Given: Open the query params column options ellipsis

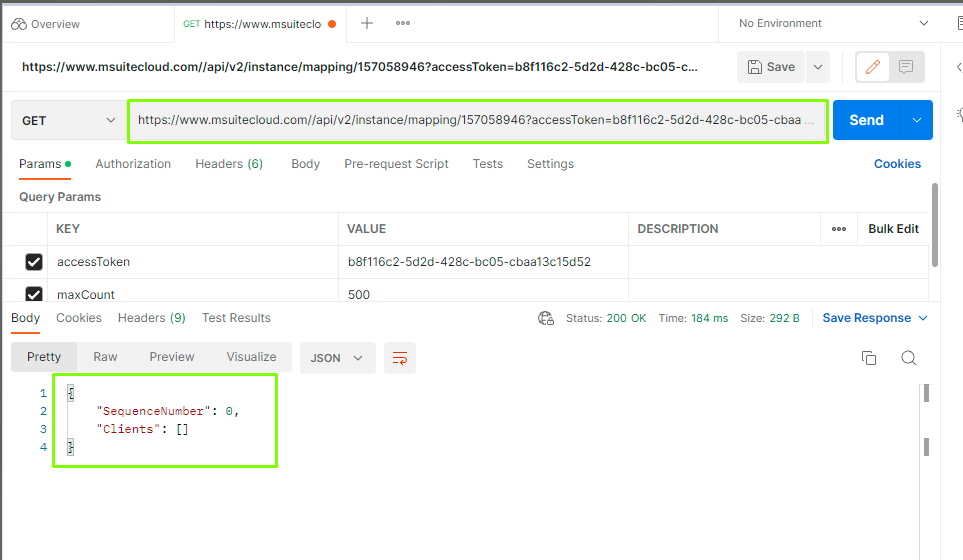Looking at the screenshot, I should click(838, 229).
